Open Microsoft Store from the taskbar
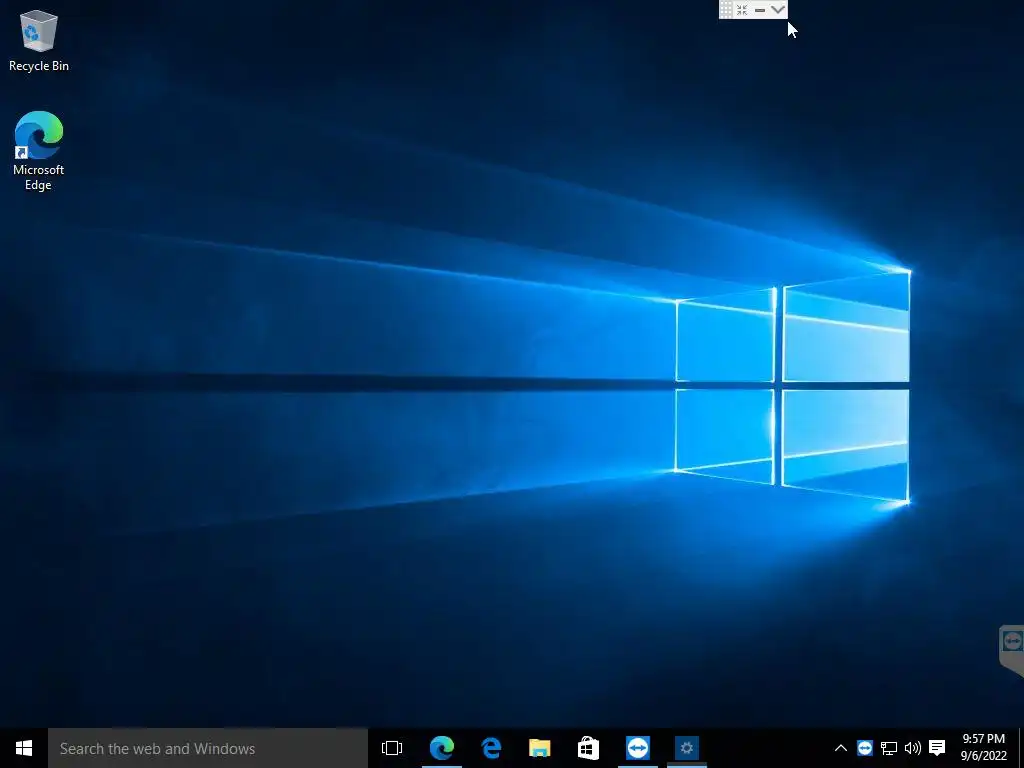This screenshot has height=768, width=1024. click(588, 748)
